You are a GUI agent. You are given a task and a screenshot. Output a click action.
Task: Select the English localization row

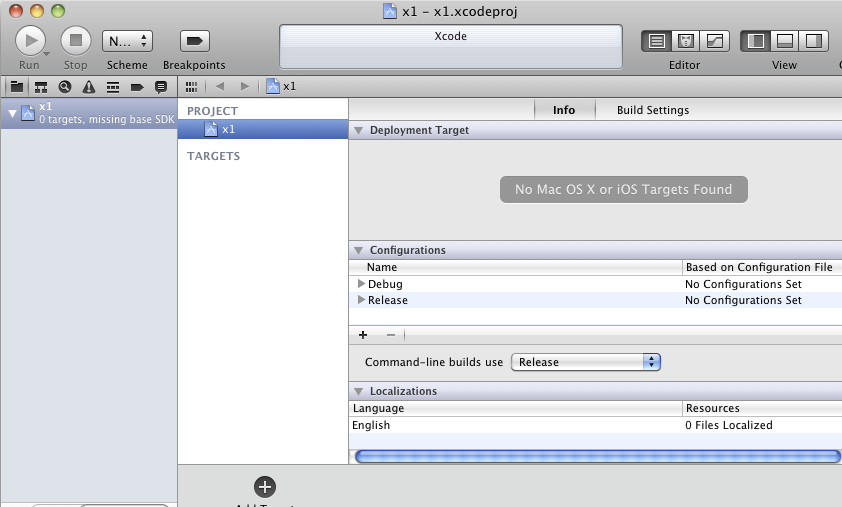click(x=596, y=425)
